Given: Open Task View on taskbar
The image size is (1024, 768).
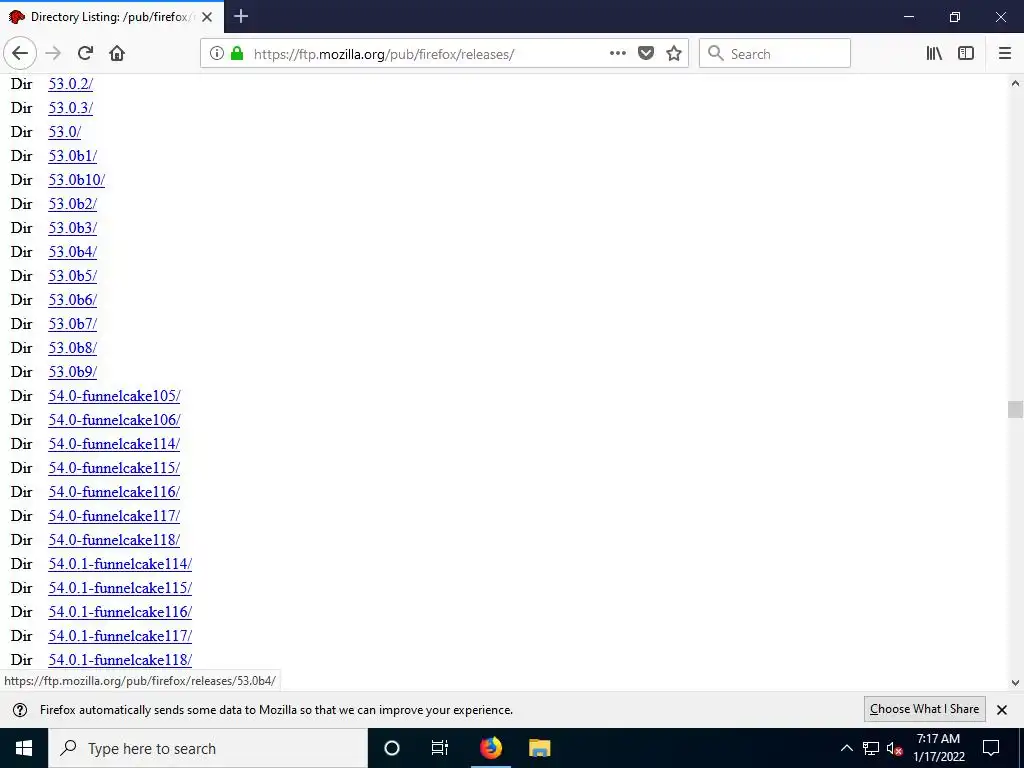Looking at the screenshot, I should [440, 748].
